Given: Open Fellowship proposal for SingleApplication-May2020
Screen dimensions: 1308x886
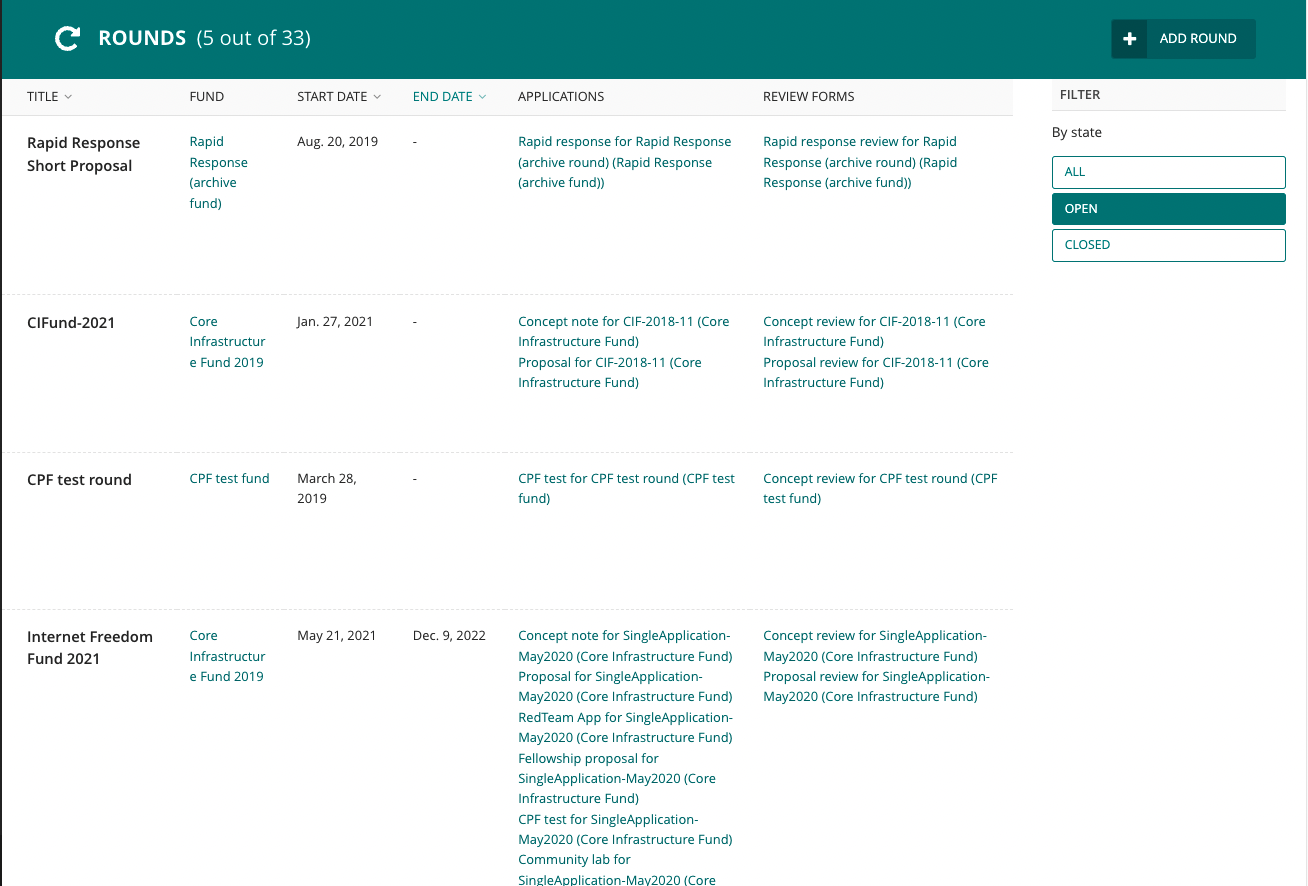Looking at the screenshot, I should point(616,778).
